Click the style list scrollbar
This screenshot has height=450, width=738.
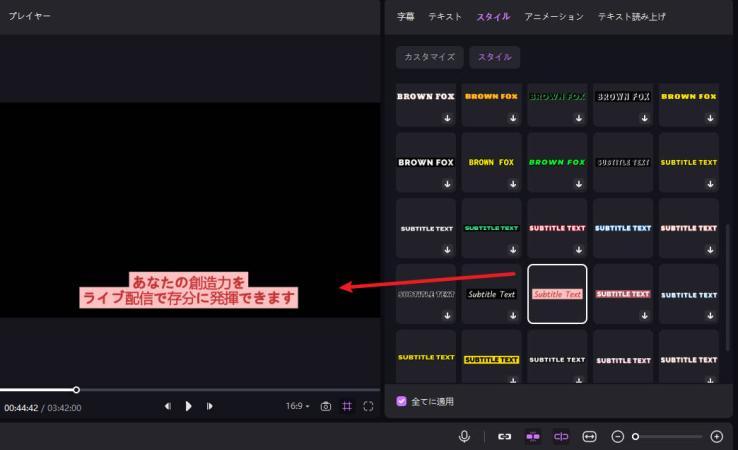click(x=728, y=287)
